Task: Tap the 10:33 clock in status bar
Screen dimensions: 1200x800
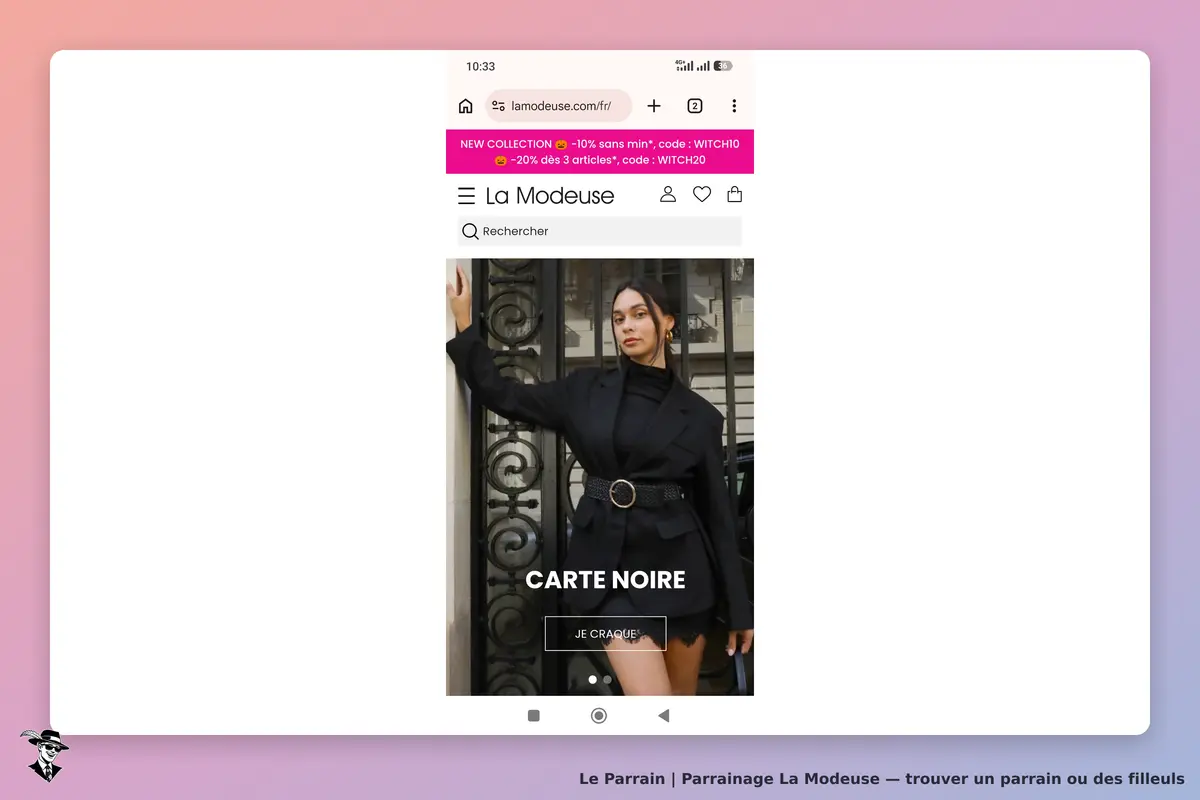Action: [480, 66]
